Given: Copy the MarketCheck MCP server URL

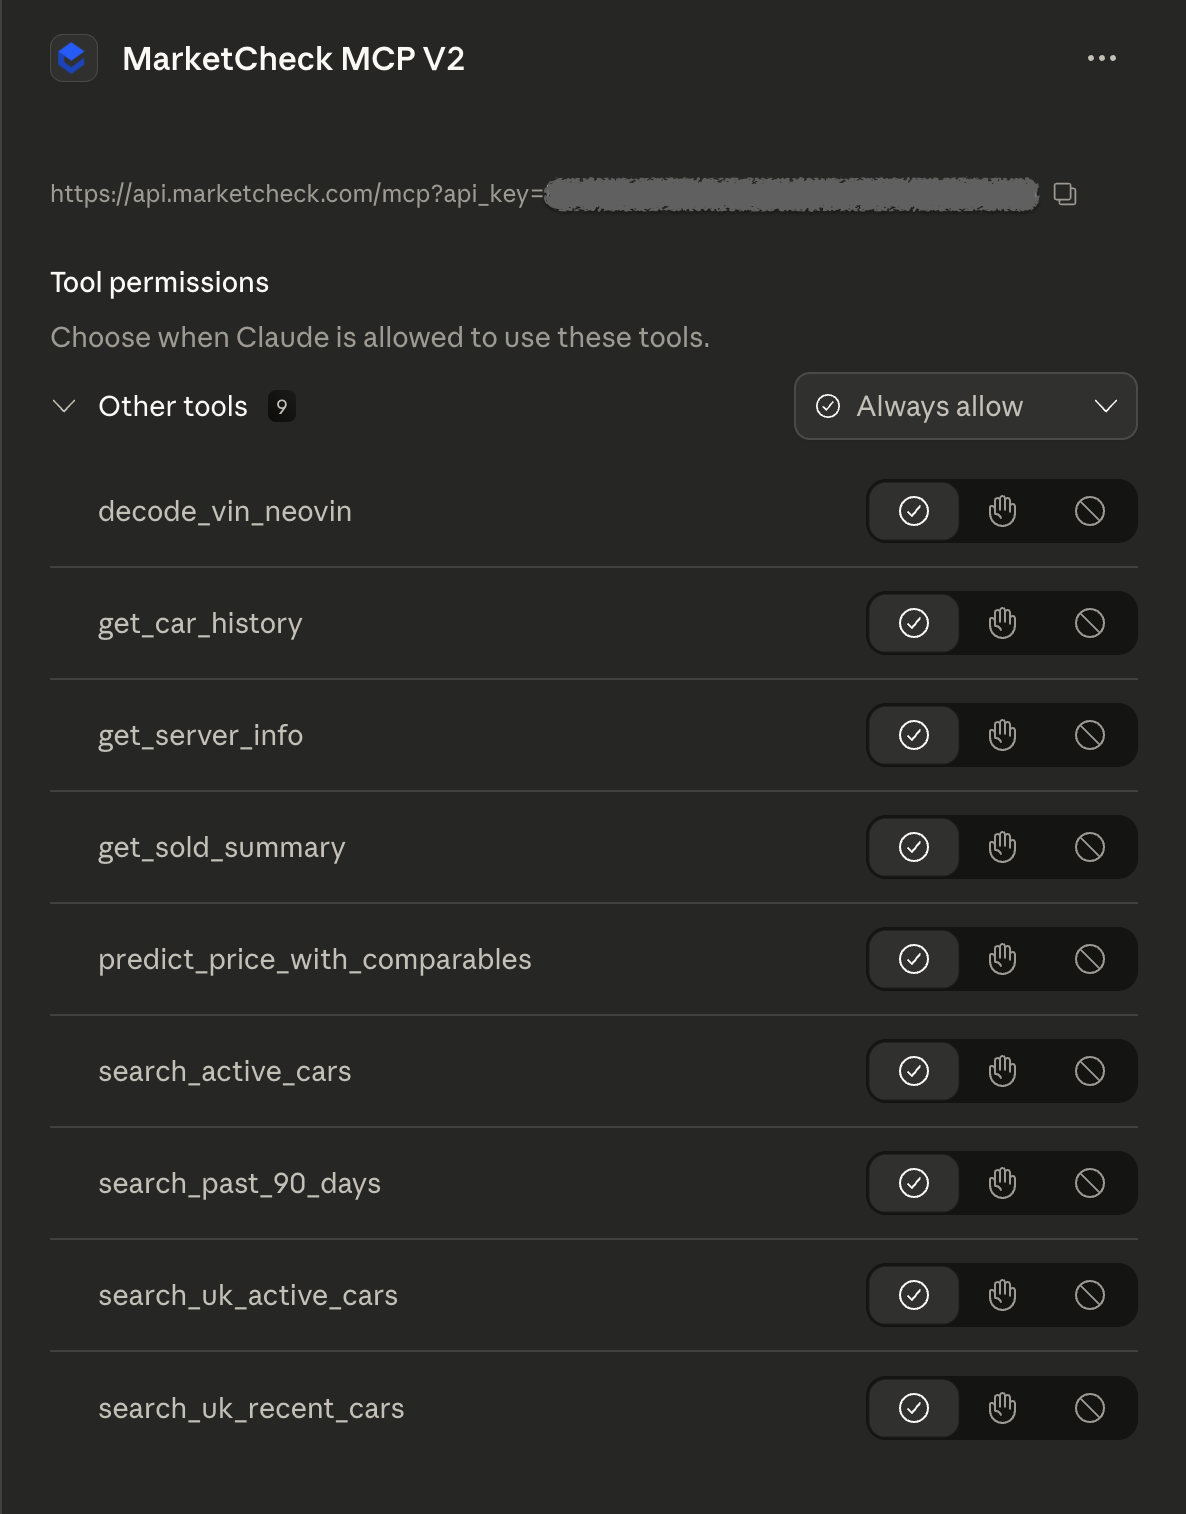Looking at the screenshot, I should 1065,194.
